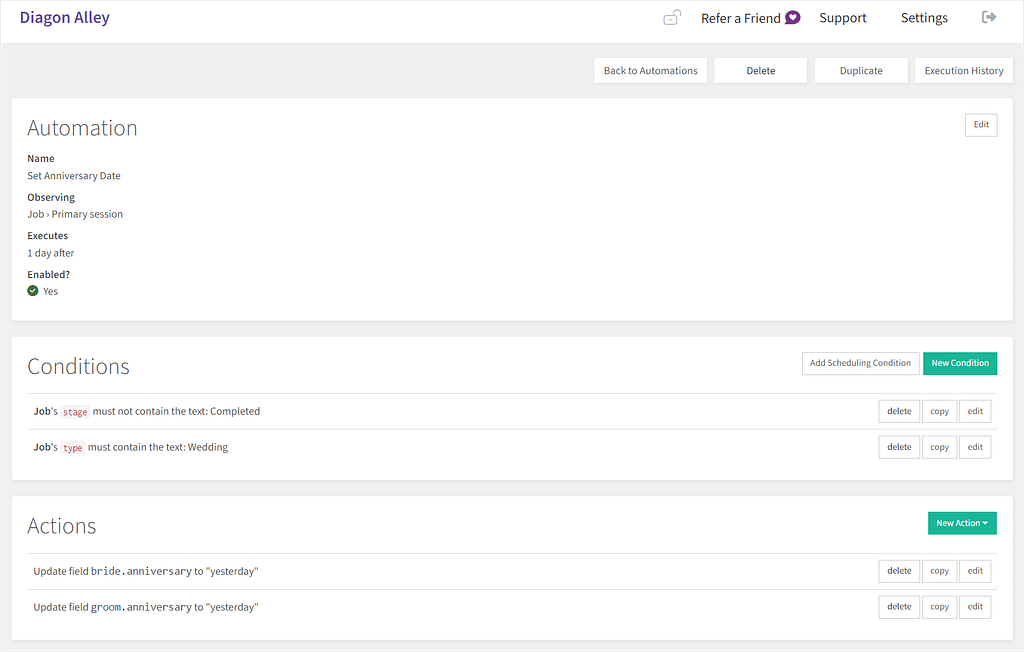Edit the Set Anniversary Date automation
Image resolution: width=1024 pixels, height=652 pixels.
(x=980, y=124)
